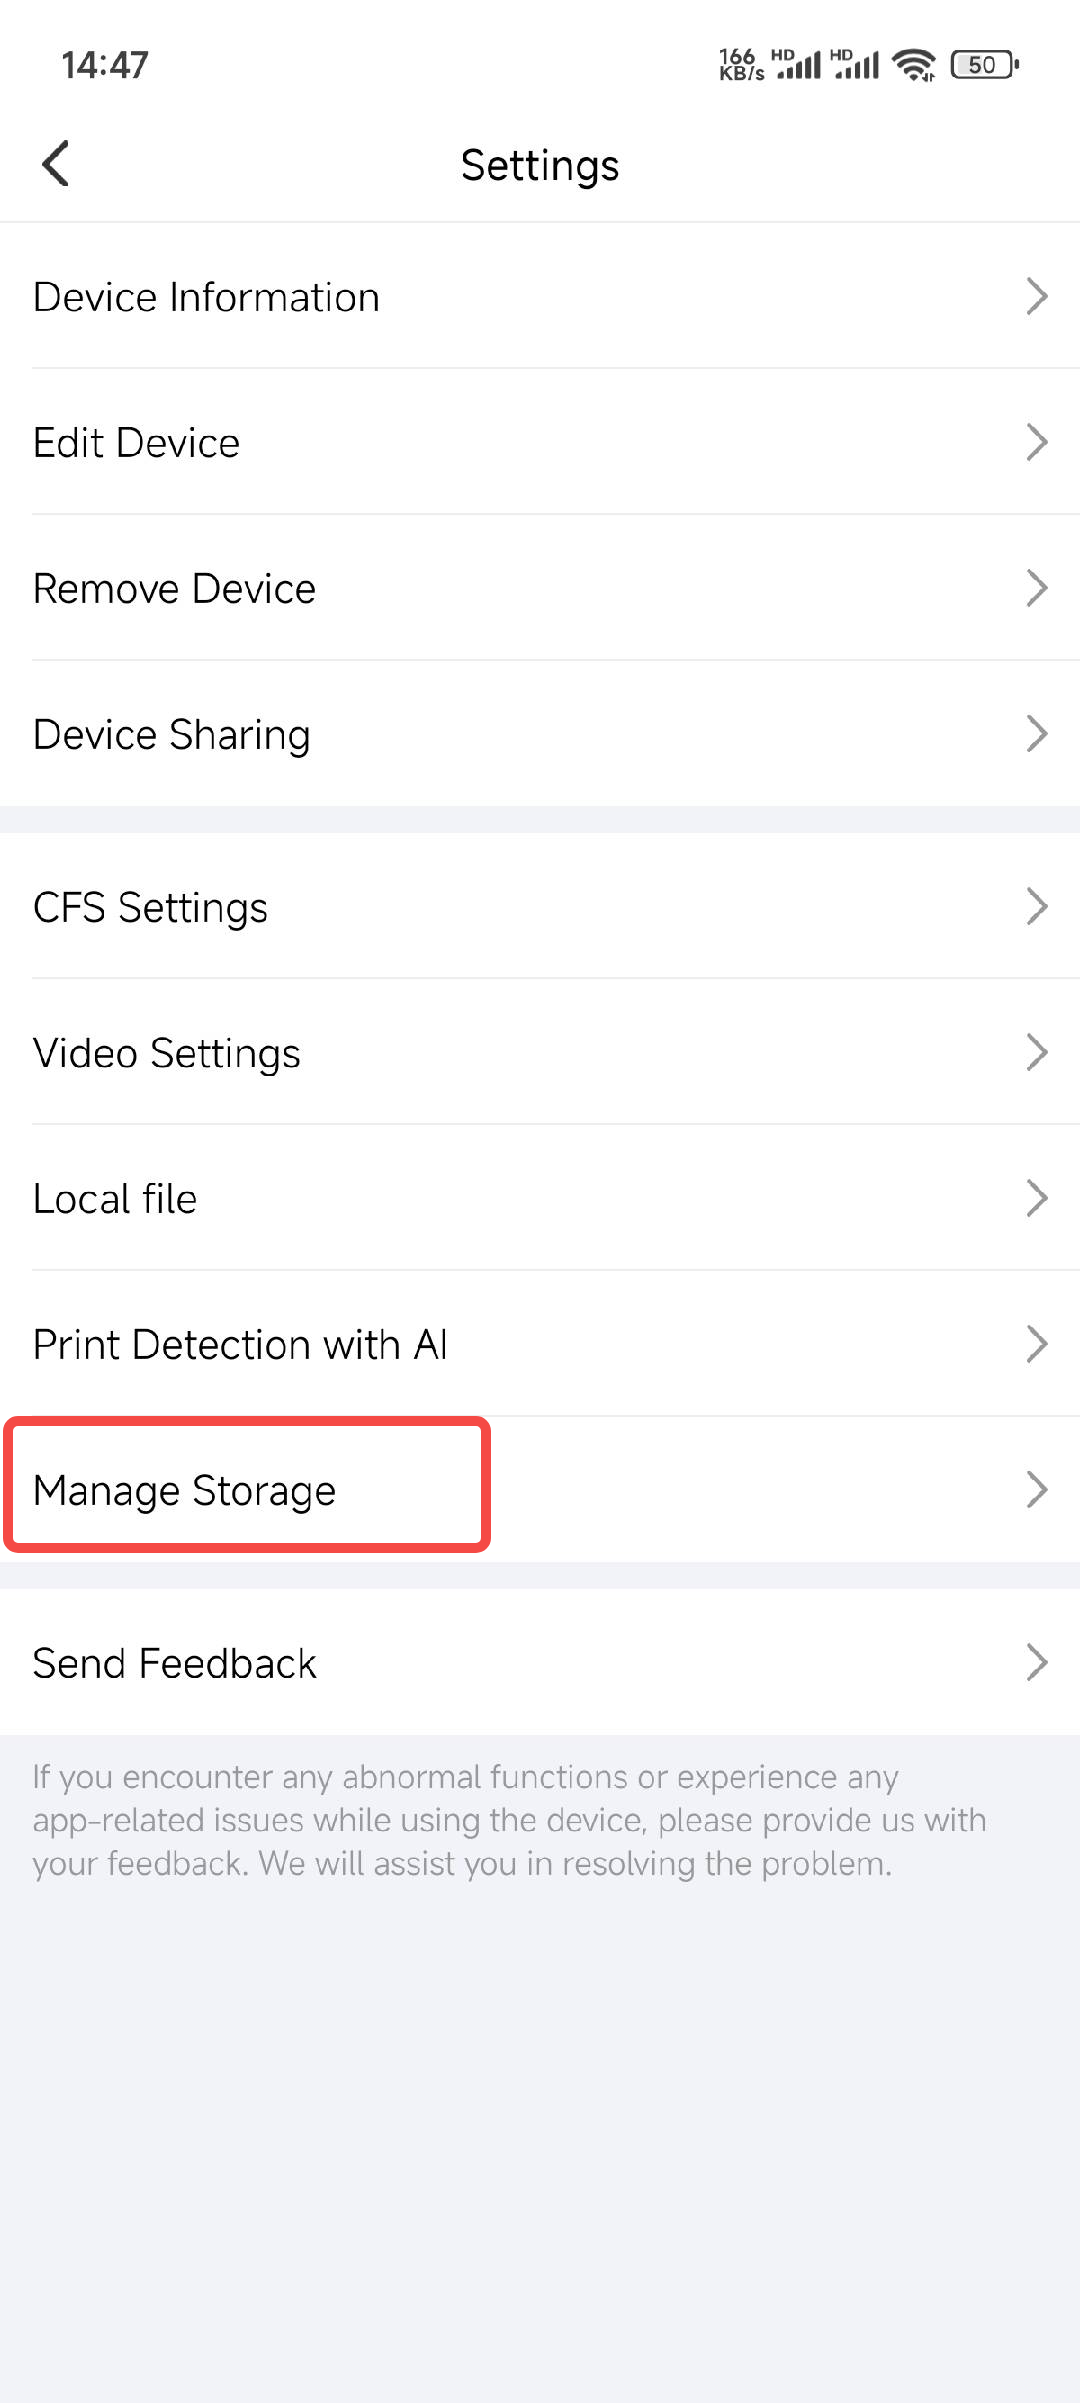Tap the battery indicator icon
The width and height of the screenshot is (1080, 2403).
point(985,65)
